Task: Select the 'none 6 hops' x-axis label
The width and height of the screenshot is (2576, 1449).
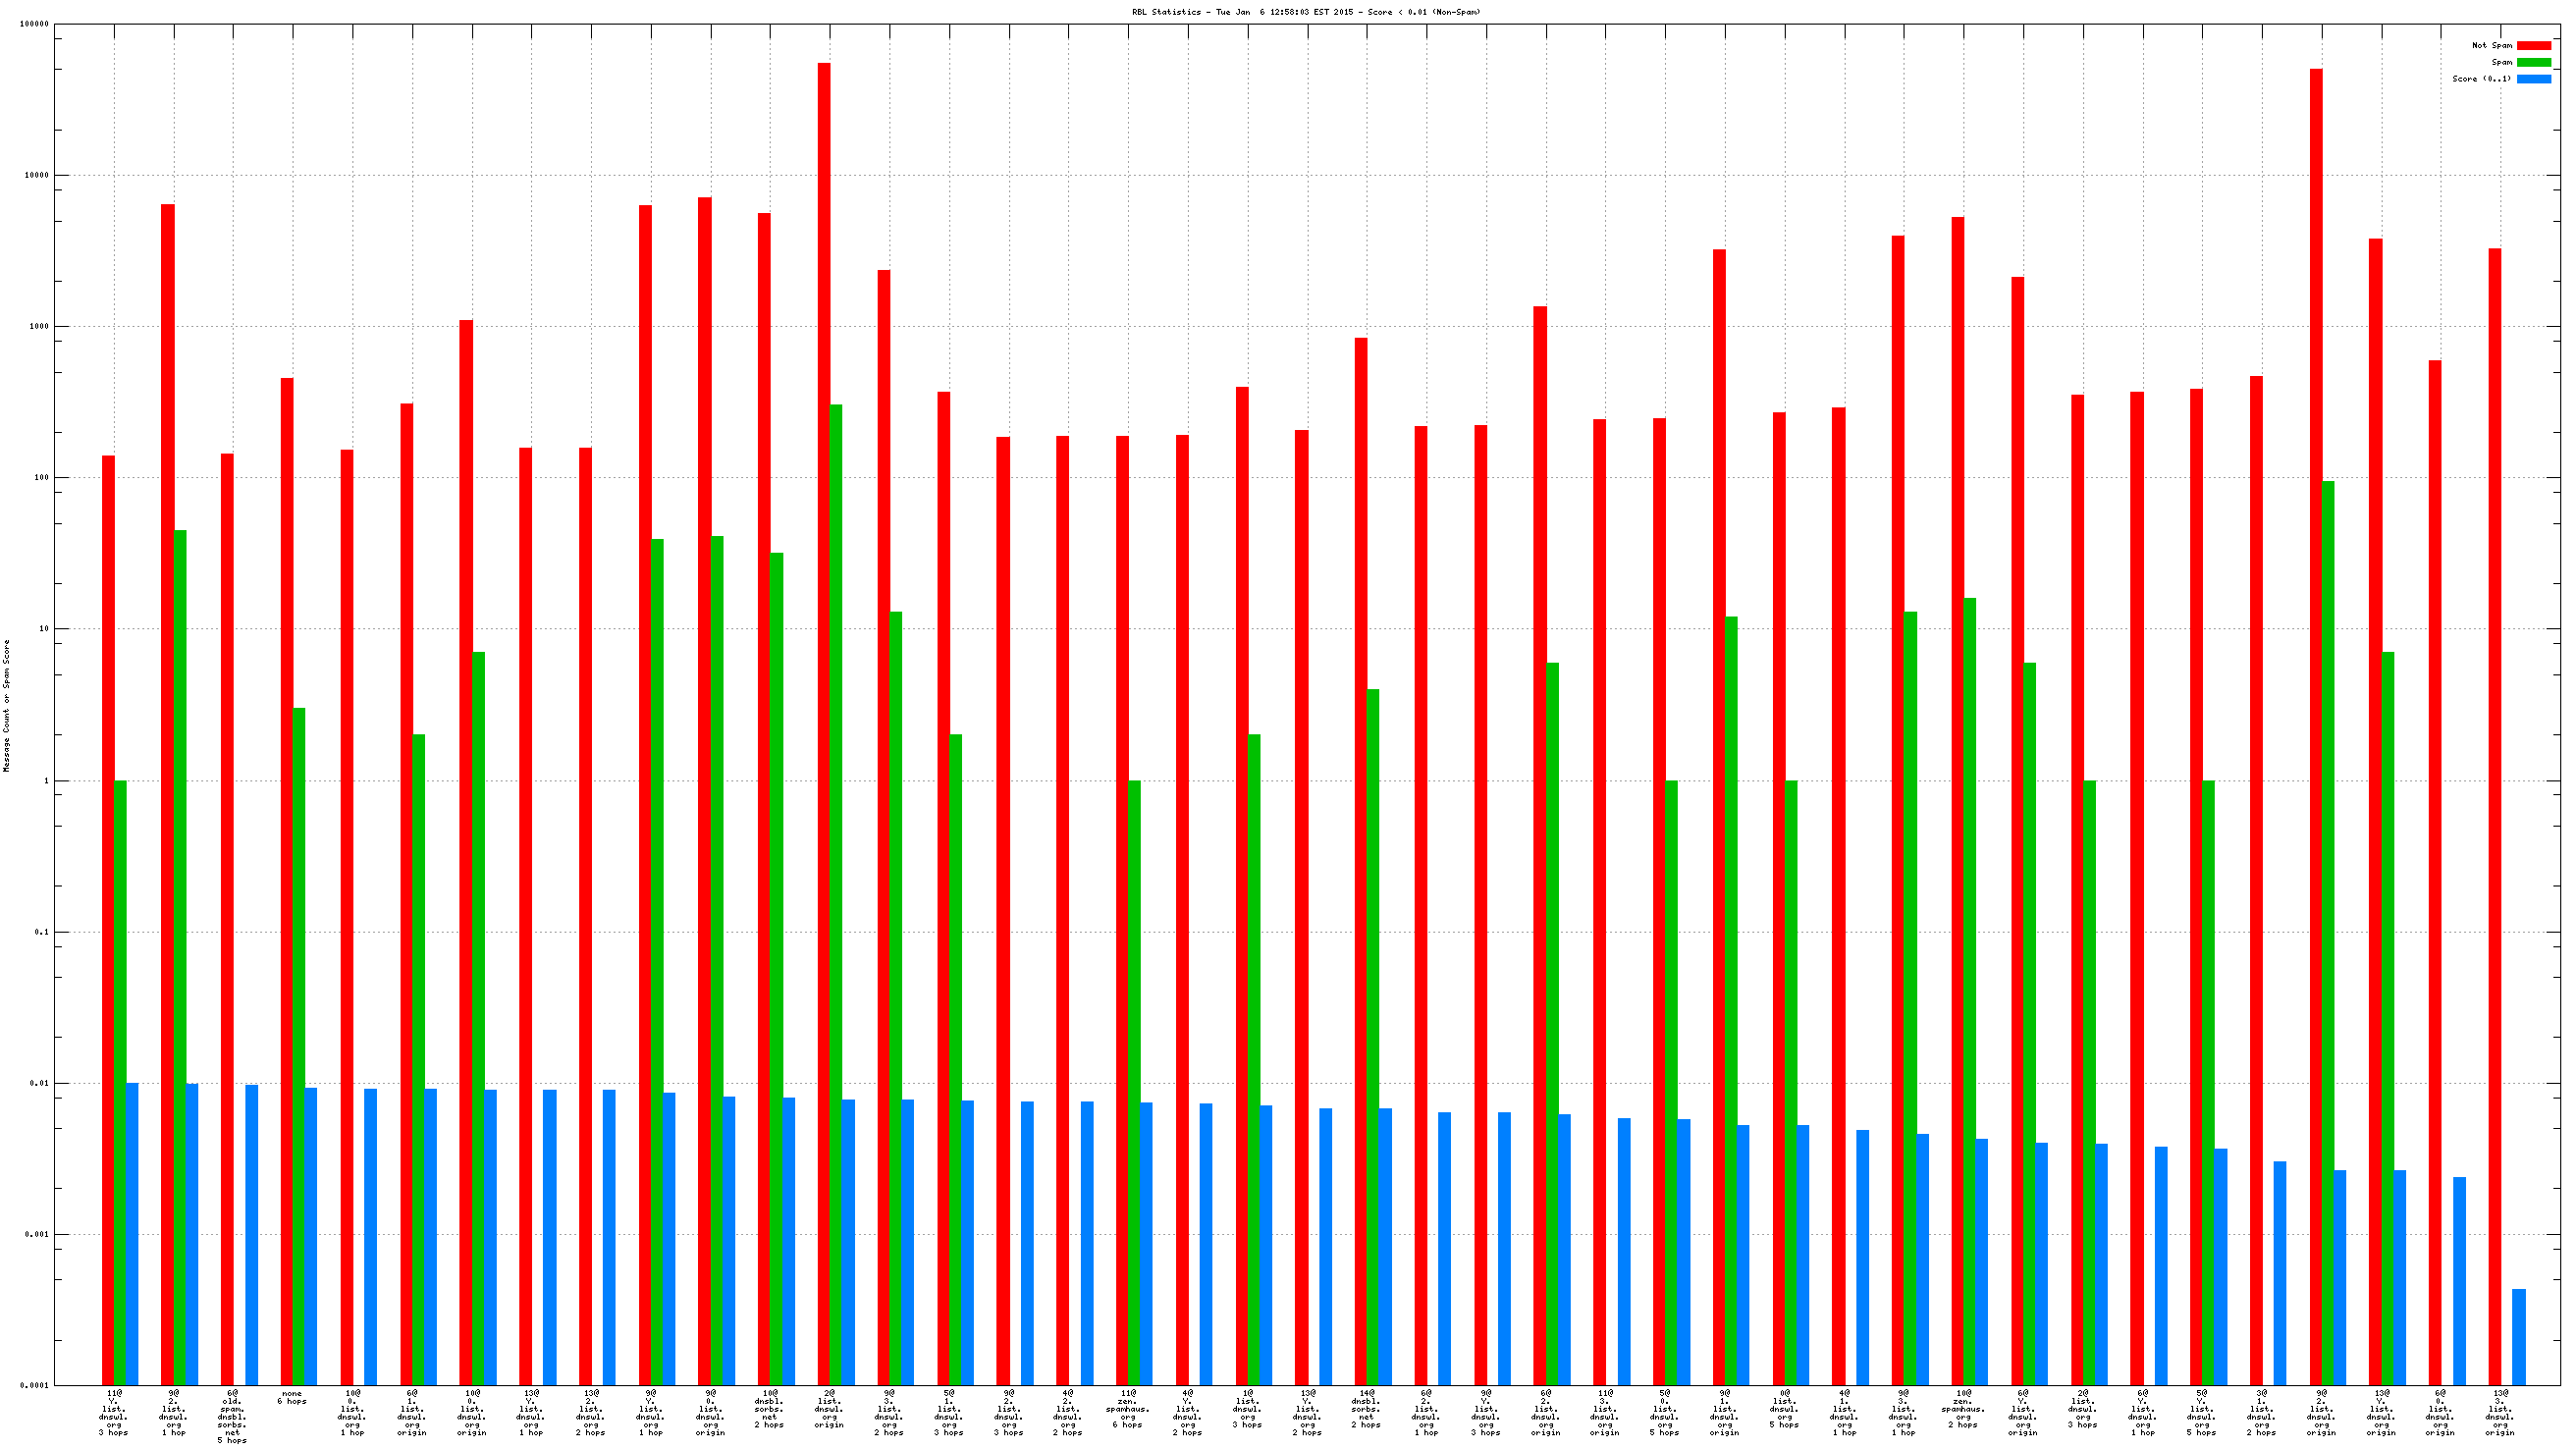Action: (x=292, y=1397)
